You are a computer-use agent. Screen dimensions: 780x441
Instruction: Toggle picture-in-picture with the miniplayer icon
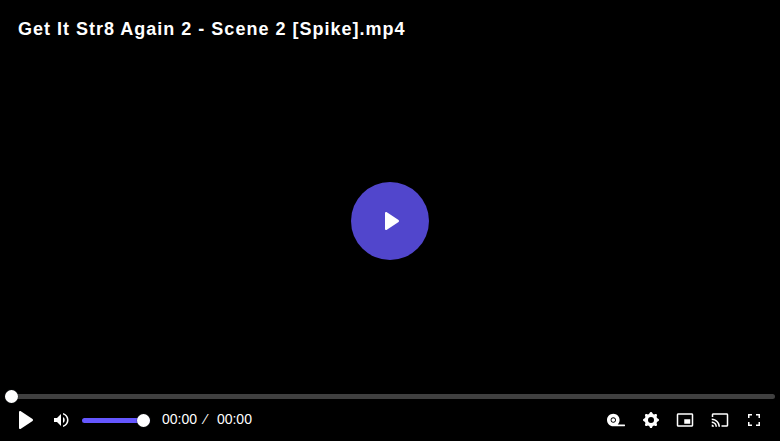[x=685, y=420]
